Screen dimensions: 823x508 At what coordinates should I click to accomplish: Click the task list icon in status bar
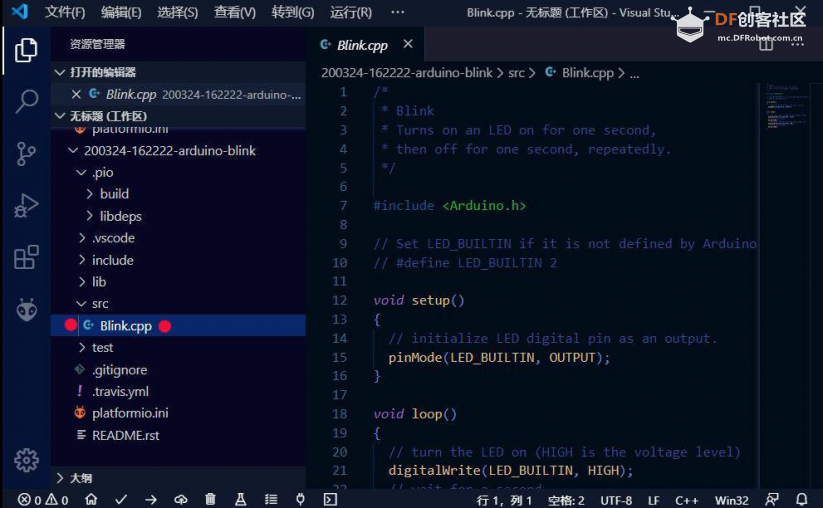(x=271, y=499)
